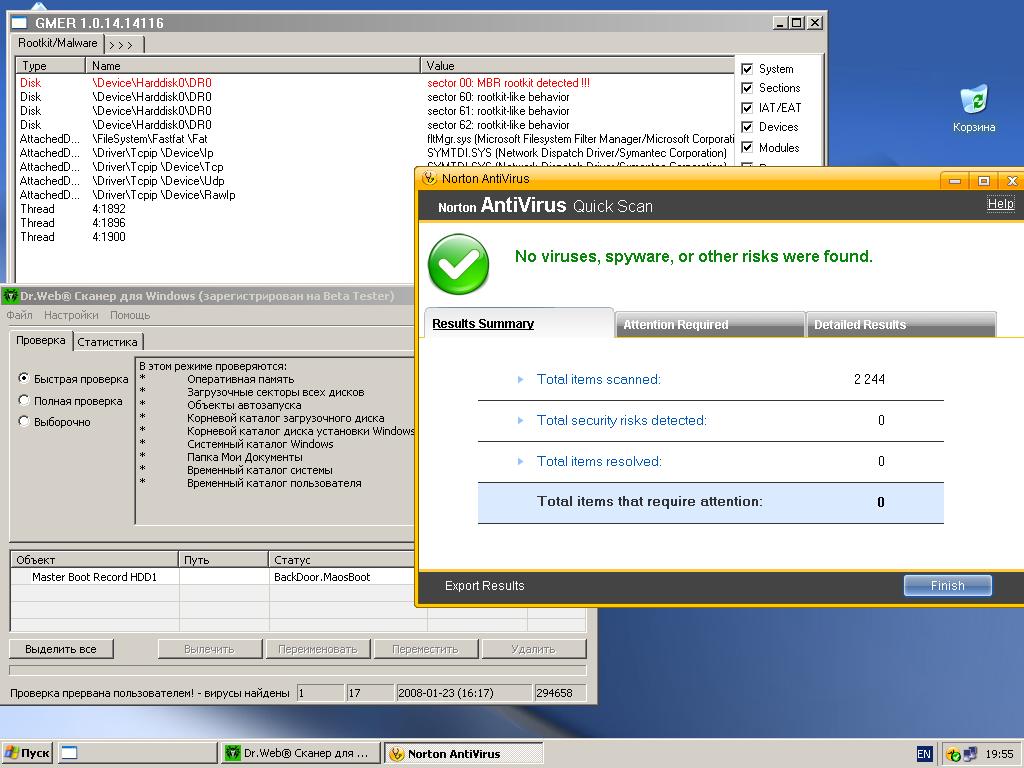The height and width of the screenshot is (768, 1024).
Task: Click the Name column header in GMER
Action: (x=253, y=65)
